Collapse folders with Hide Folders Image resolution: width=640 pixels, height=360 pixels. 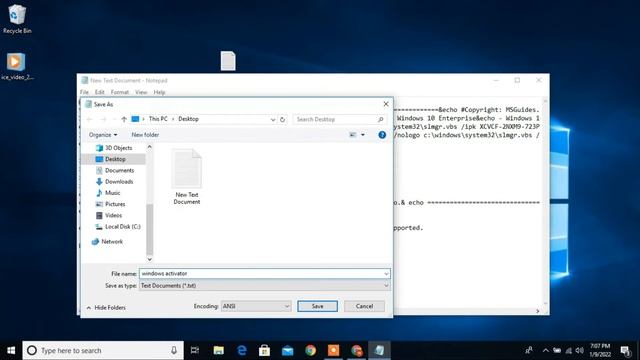coord(106,308)
